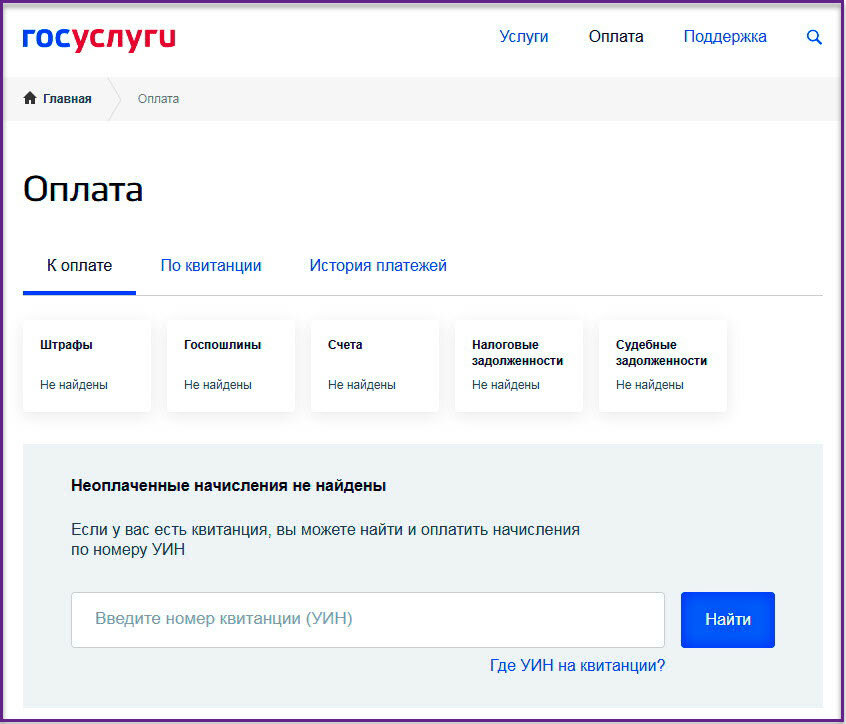Open the Счета card
This screenshot has height=724, width=846.
(374, 364)
